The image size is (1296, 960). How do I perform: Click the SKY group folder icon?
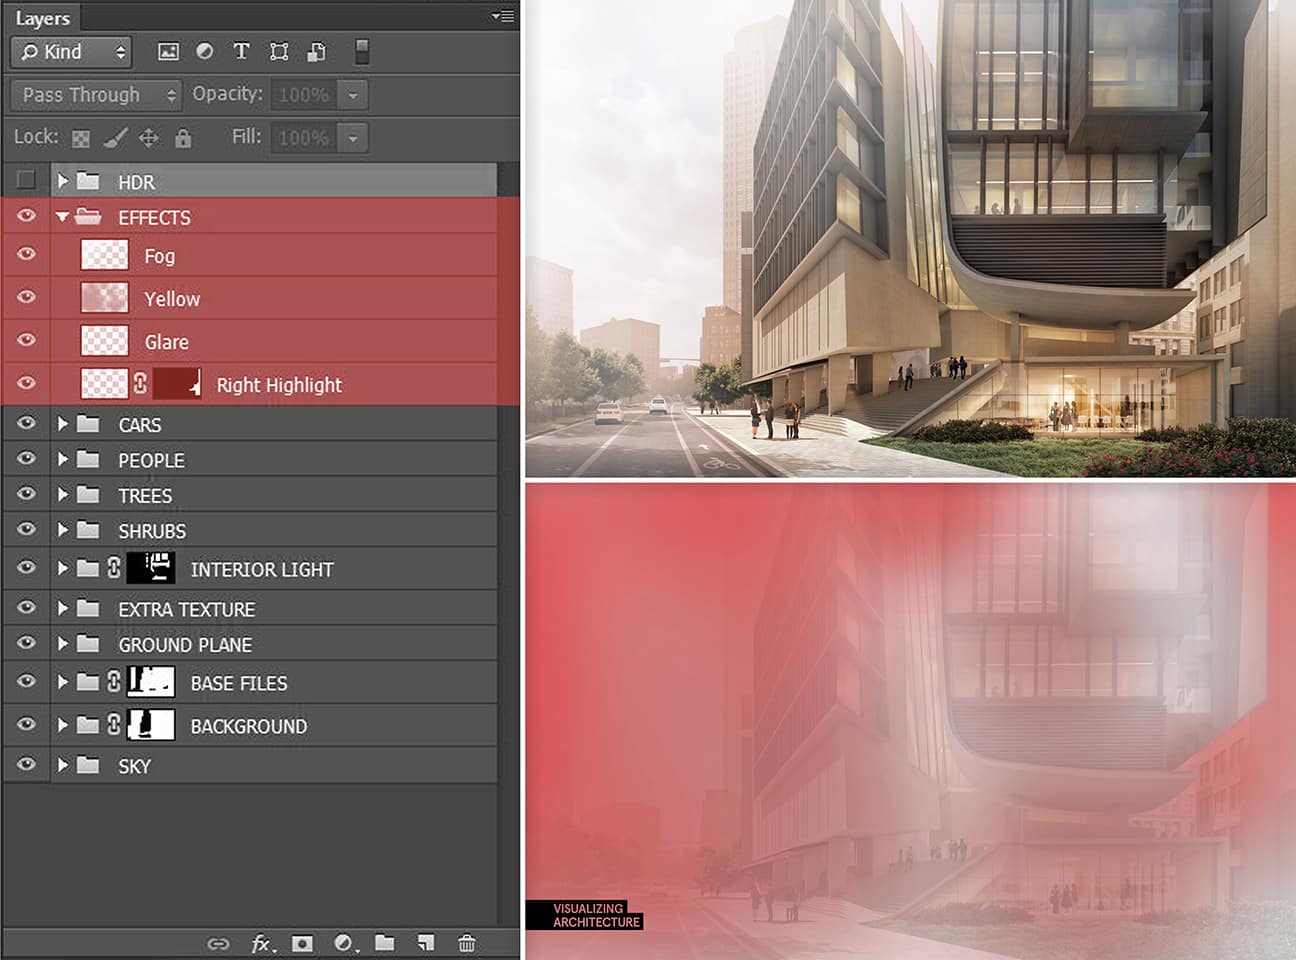coord(89,765)
